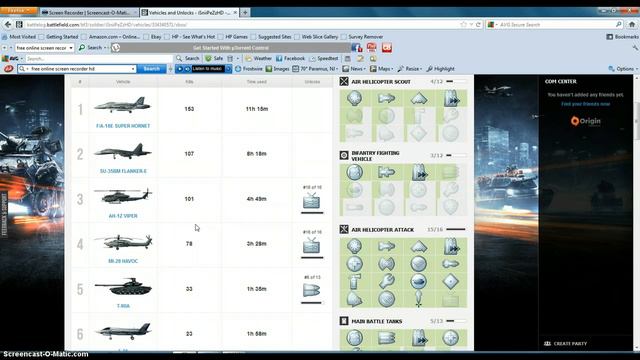The width and height of the screenshot is (640, 360).
Task: Open the Options dropdown in the toolbar
Action: 623,69
